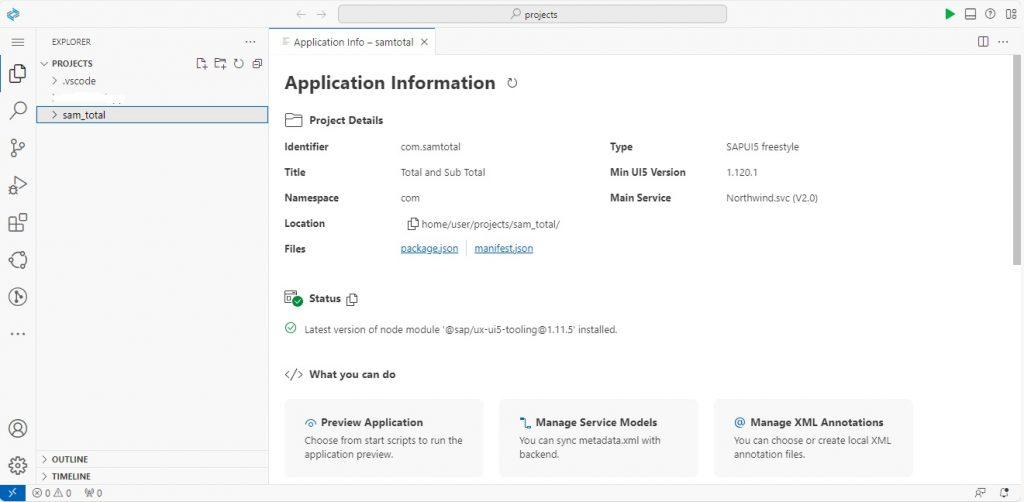Toggle the bottom panel layout icon
Viewport: 1024px width, 502px height.
970,14
